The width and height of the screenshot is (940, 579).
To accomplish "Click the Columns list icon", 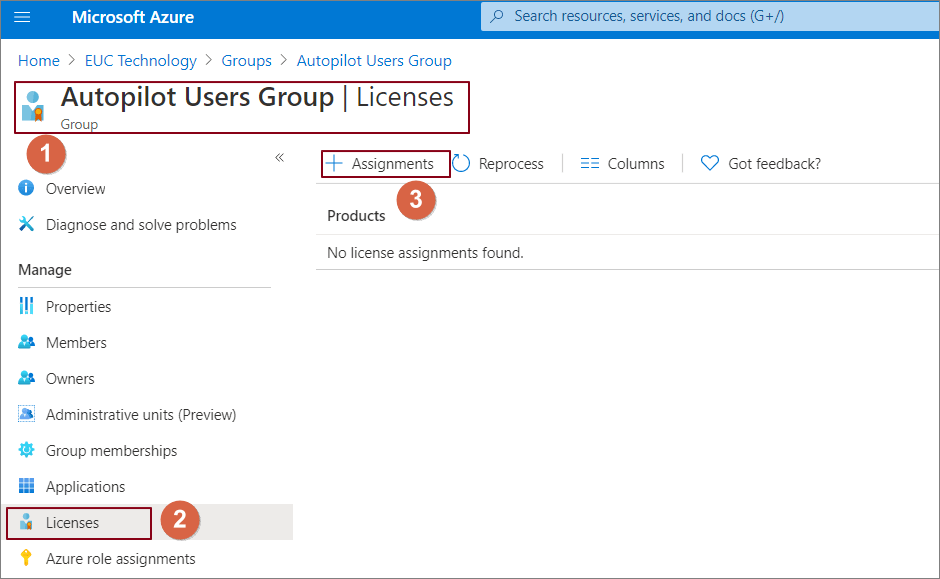I will click(x=589, y=163).
